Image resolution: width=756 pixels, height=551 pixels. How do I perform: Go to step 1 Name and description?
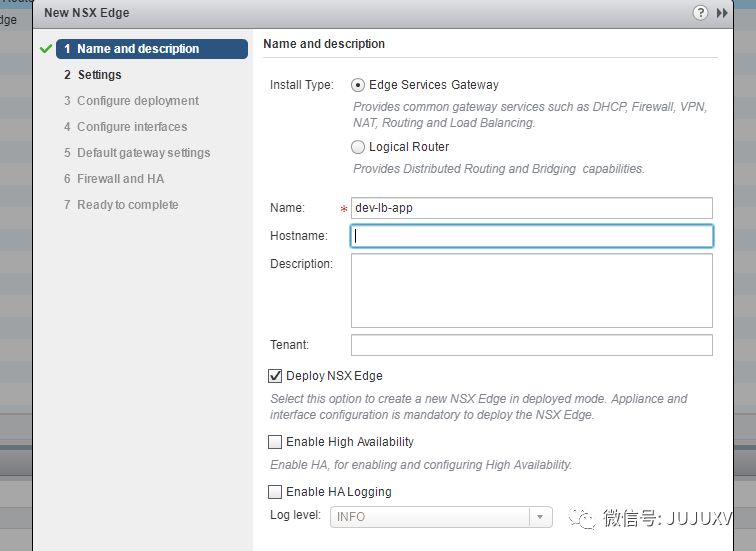[152, 49]
